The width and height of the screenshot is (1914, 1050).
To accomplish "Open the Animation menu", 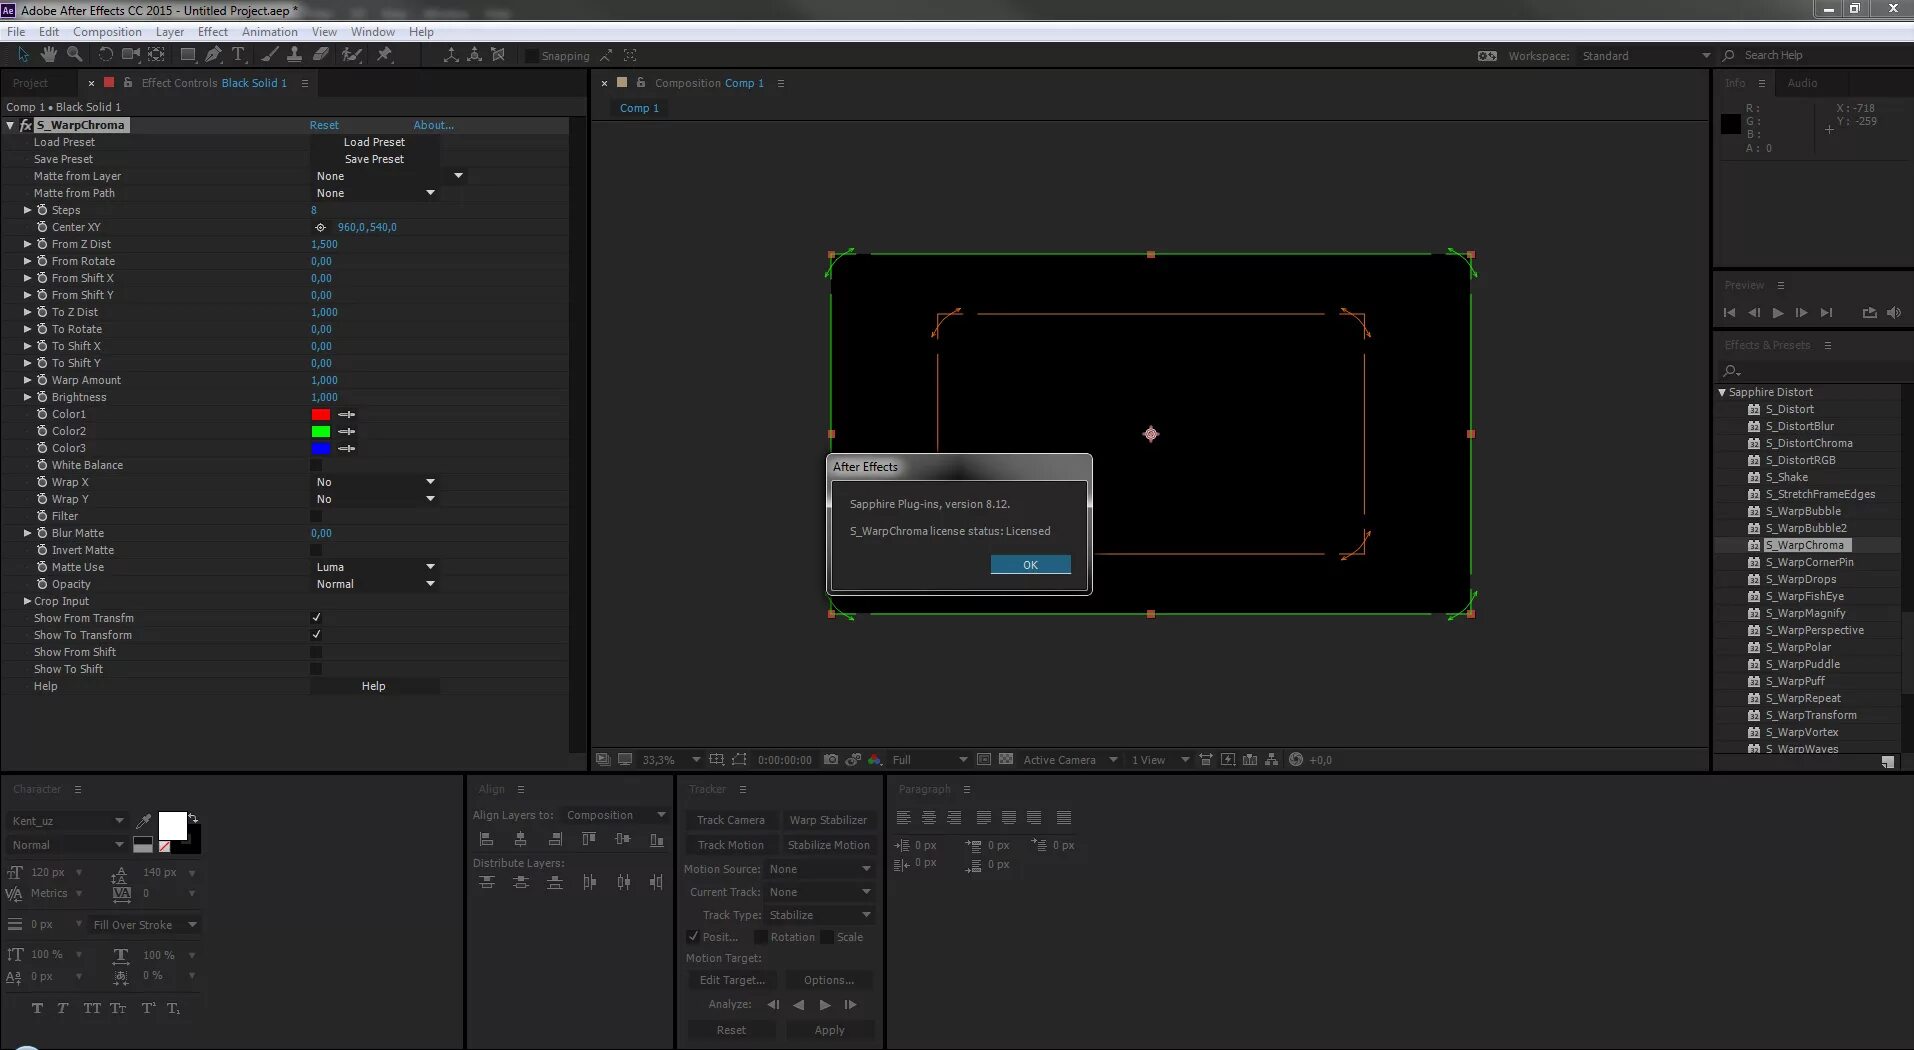I will click(x=269, y=32).
